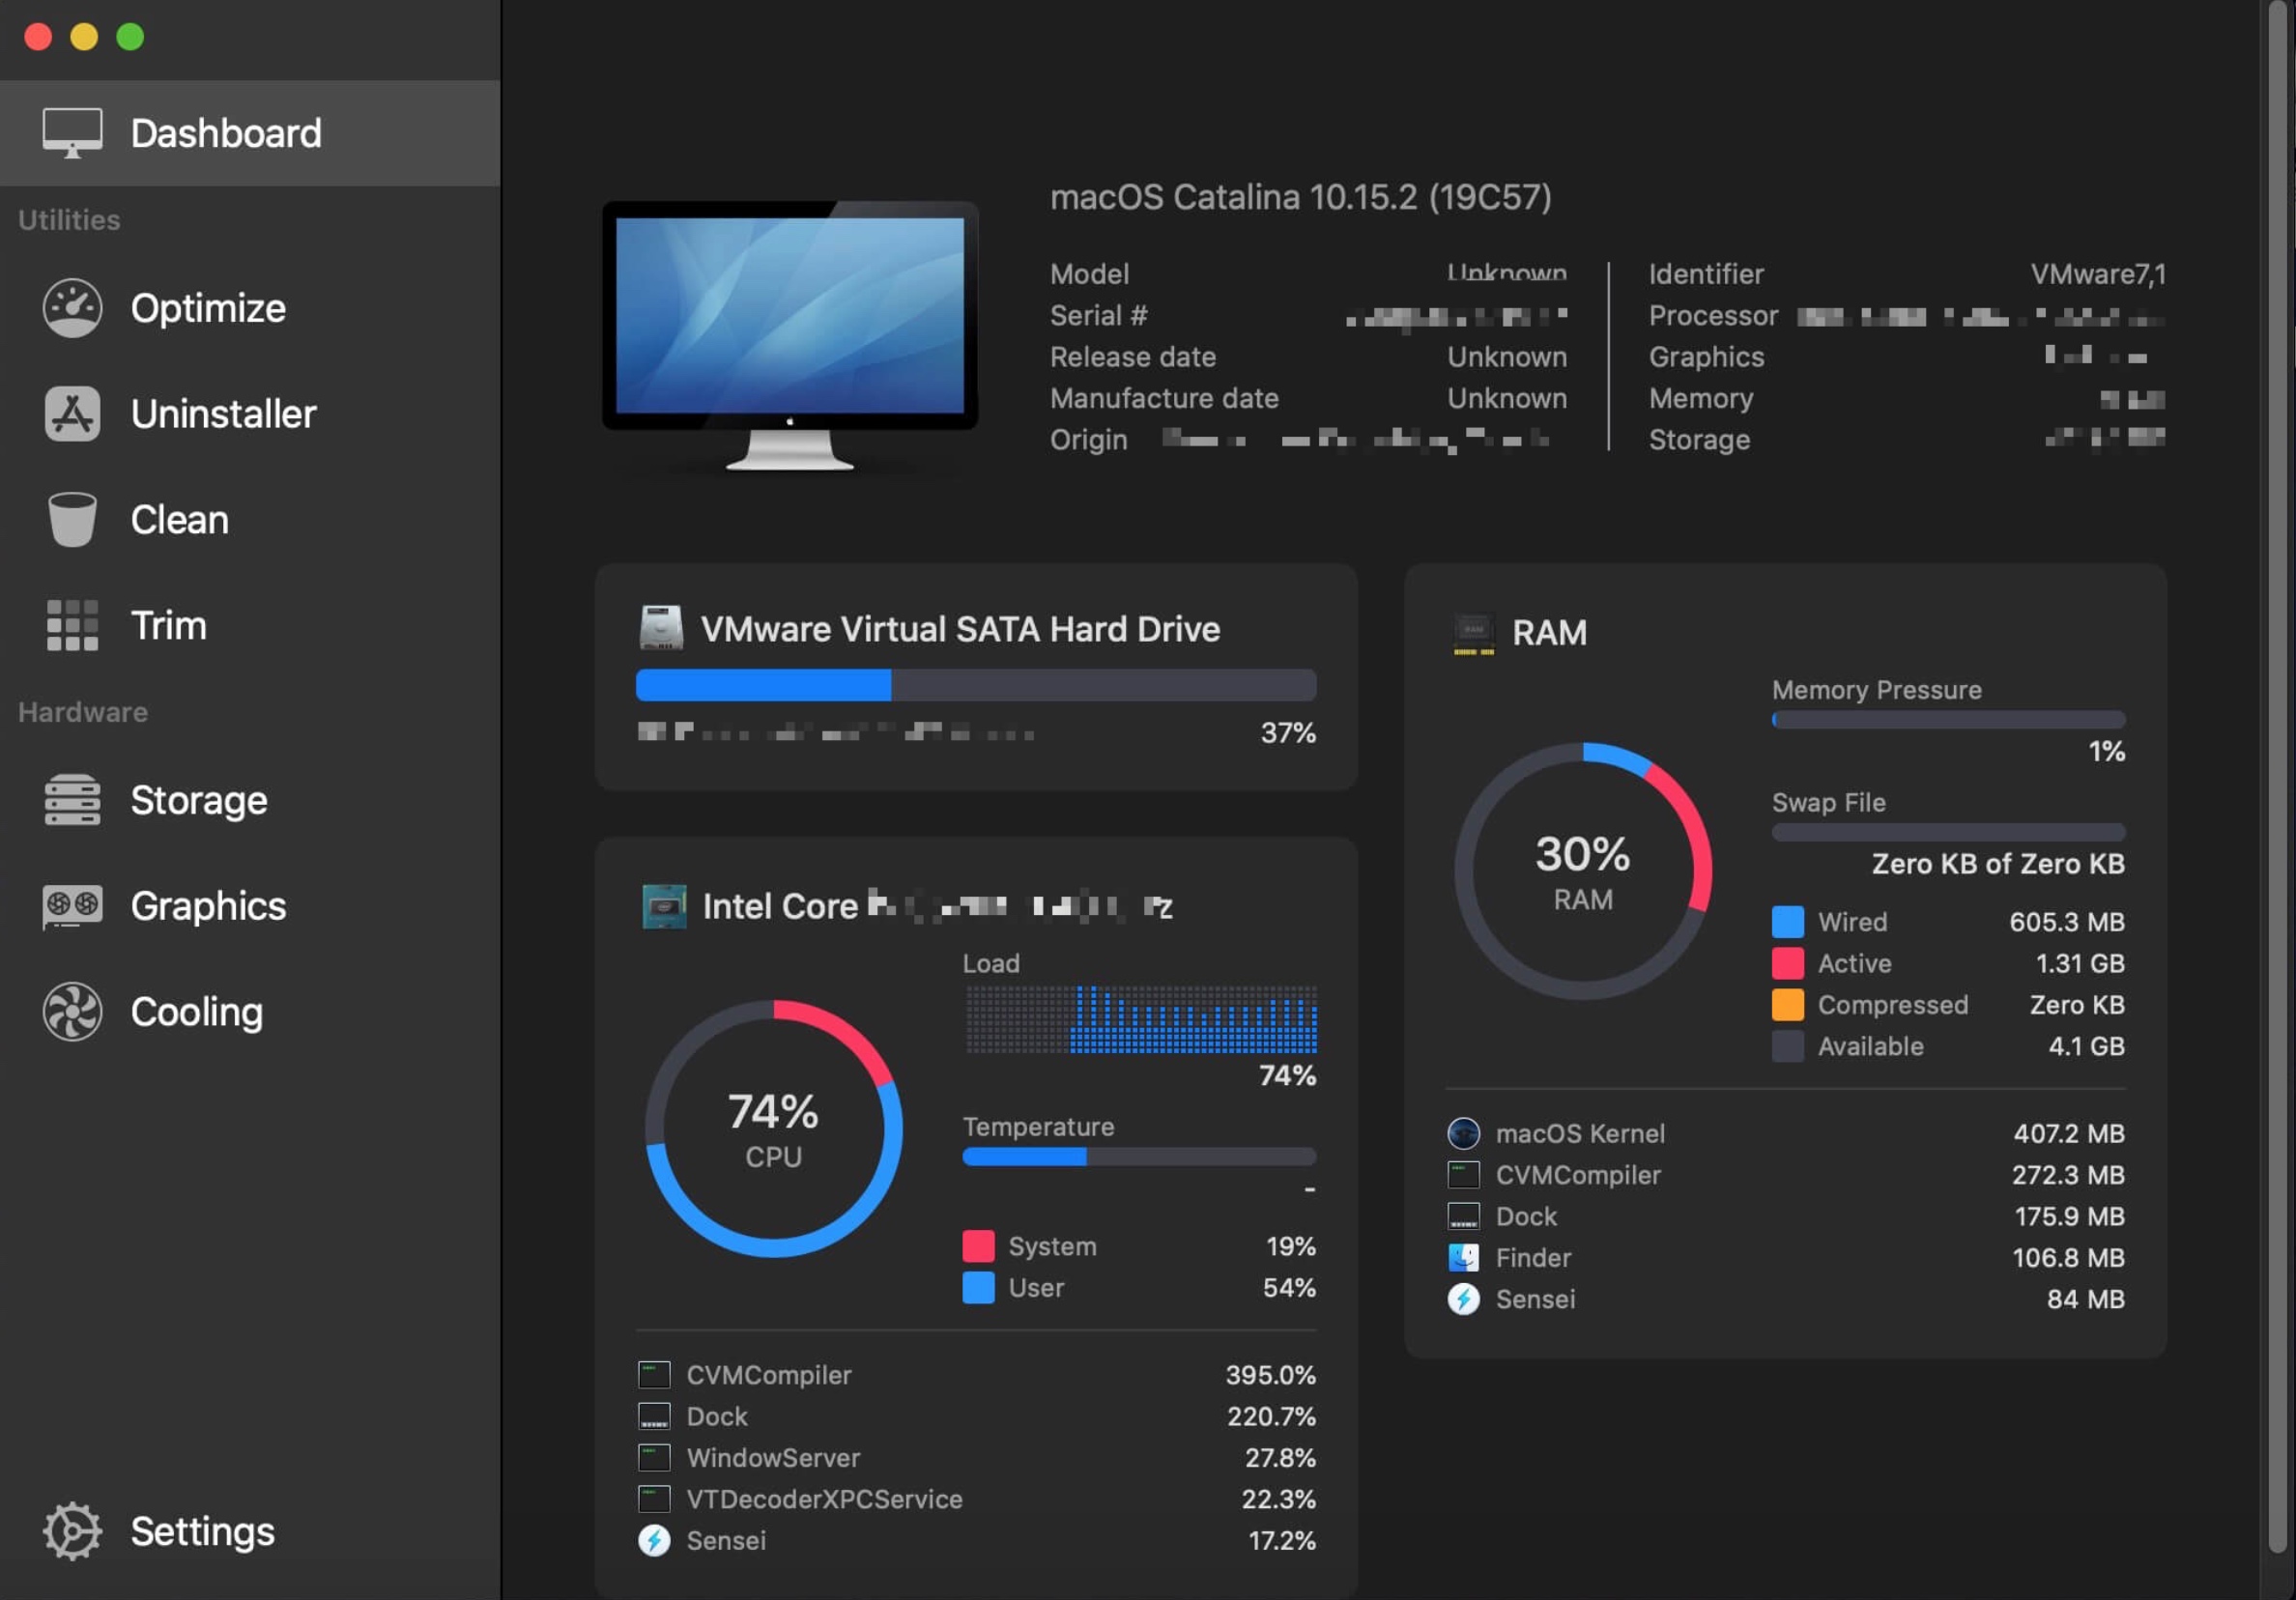Select the Storage drive stack icon
The image size is (2296, 1600).
click(72, 800)
